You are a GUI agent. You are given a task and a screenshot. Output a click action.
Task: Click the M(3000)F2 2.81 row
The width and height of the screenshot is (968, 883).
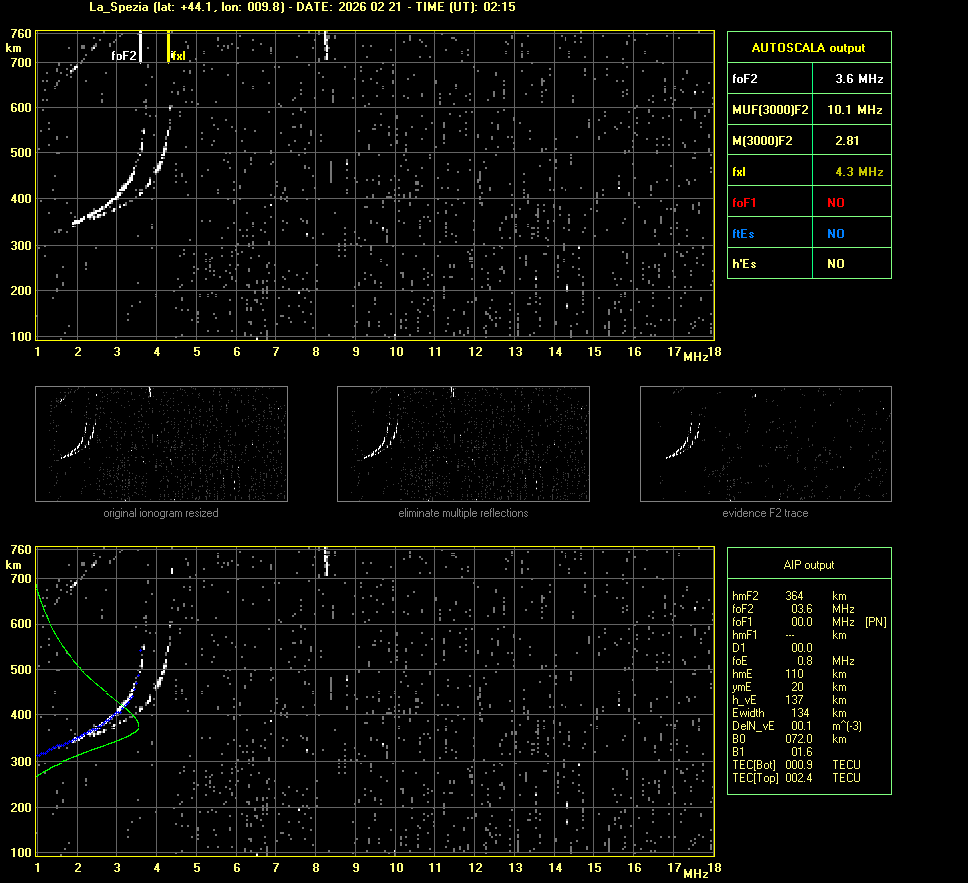(x=808, y=140)
